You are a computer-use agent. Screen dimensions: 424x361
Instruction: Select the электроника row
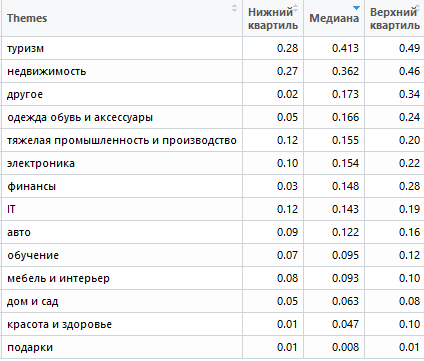click(x=212, y=163)
